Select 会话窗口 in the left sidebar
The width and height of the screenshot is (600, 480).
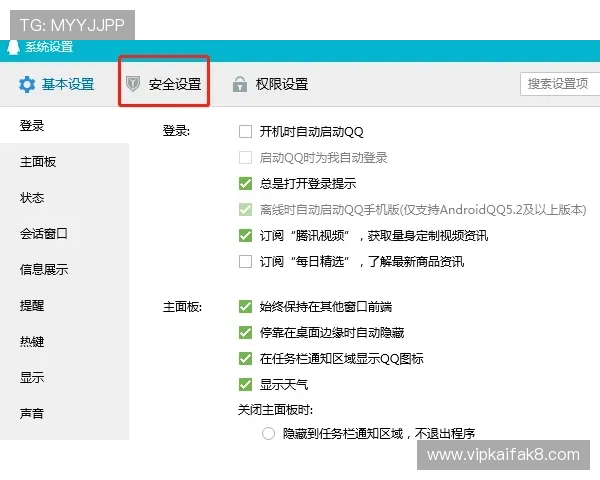point(64,233)
